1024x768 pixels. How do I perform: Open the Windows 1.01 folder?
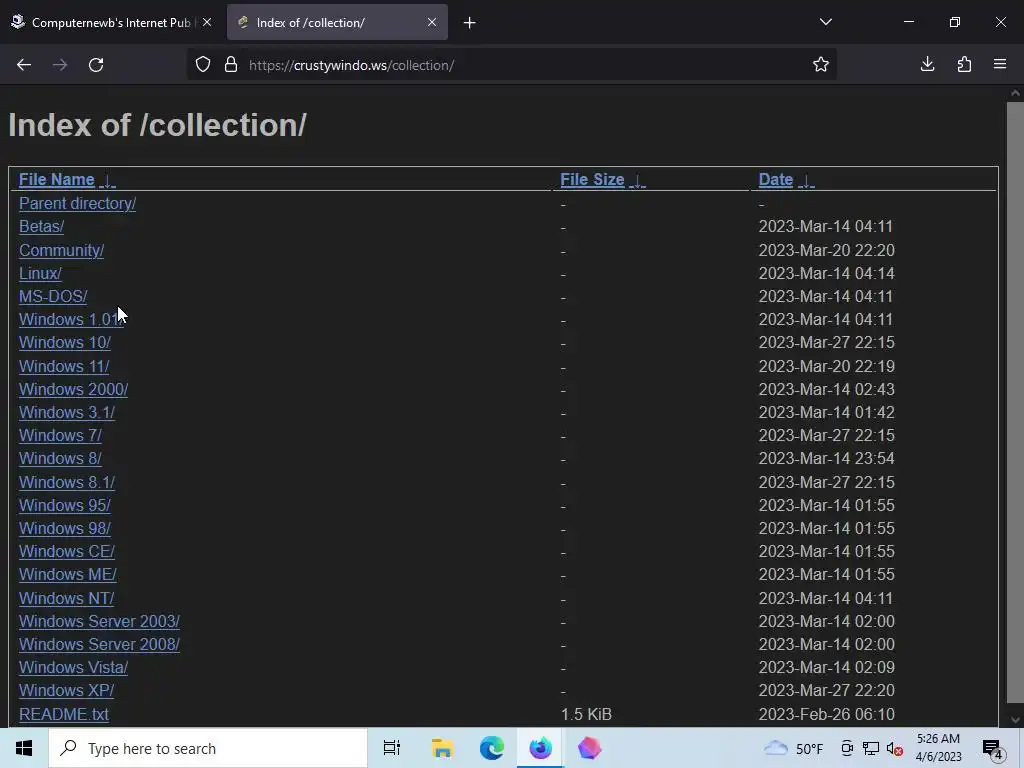71,319
